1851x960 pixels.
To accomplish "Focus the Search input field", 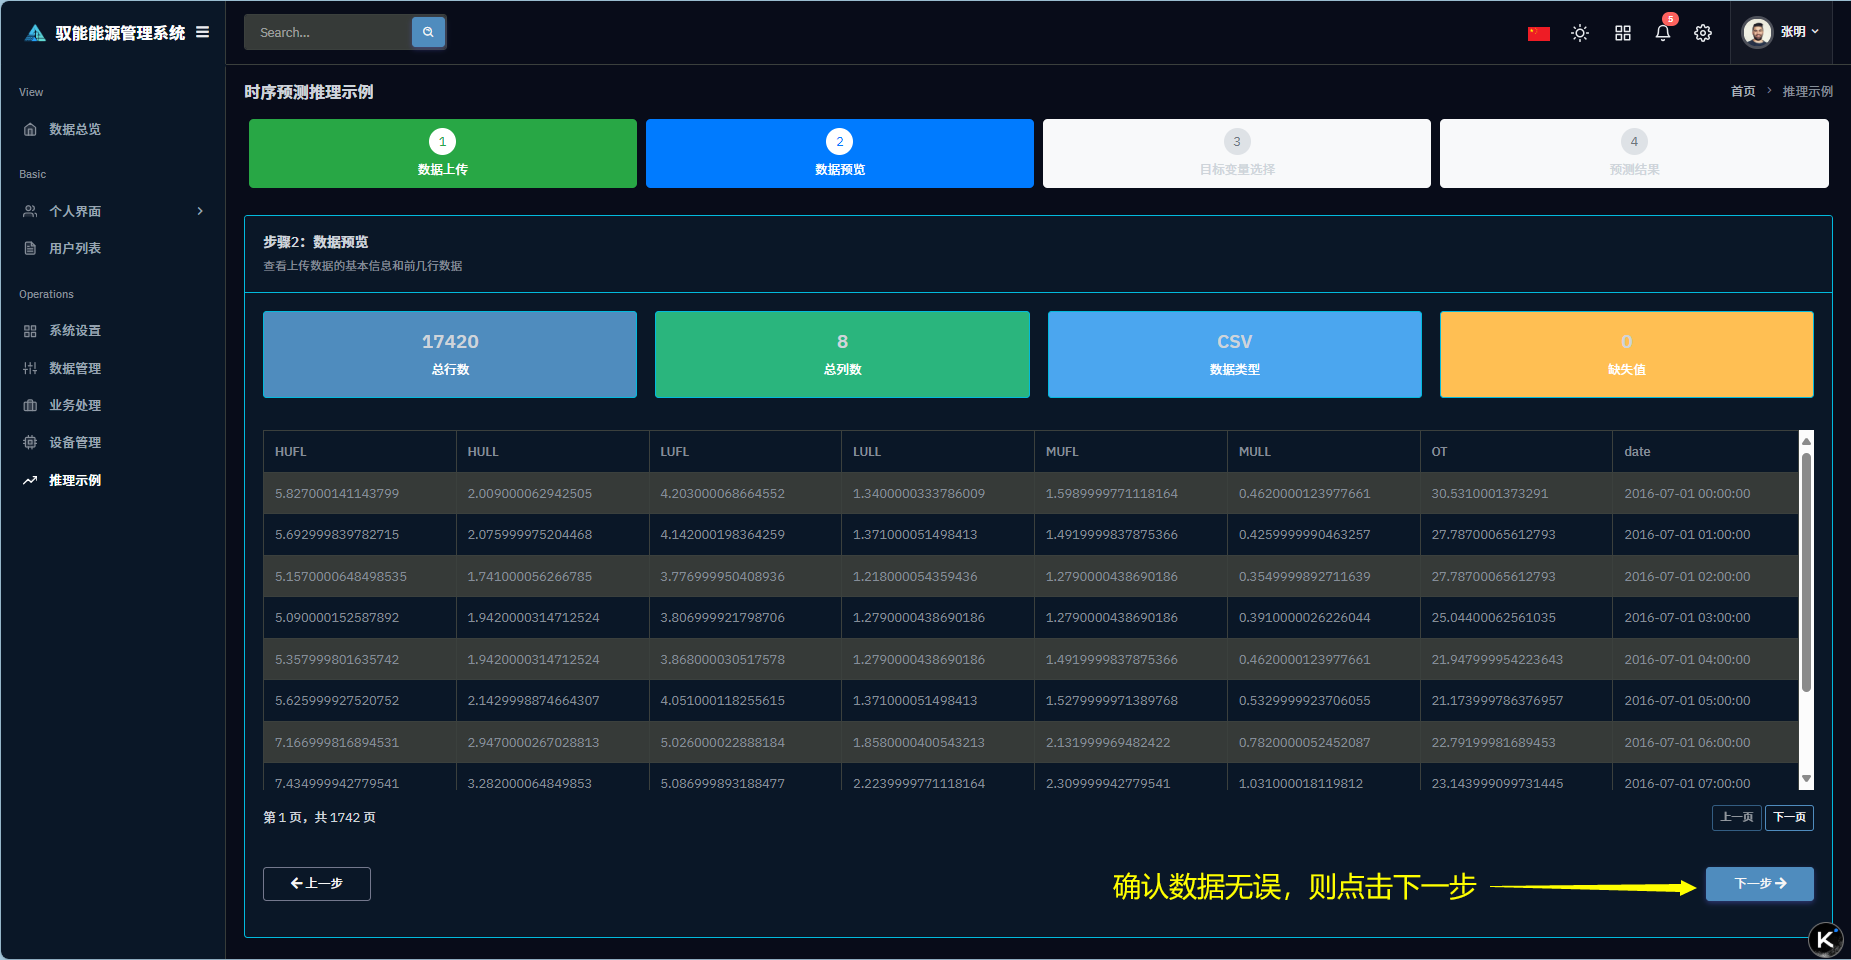I will [x=328, y=32].
